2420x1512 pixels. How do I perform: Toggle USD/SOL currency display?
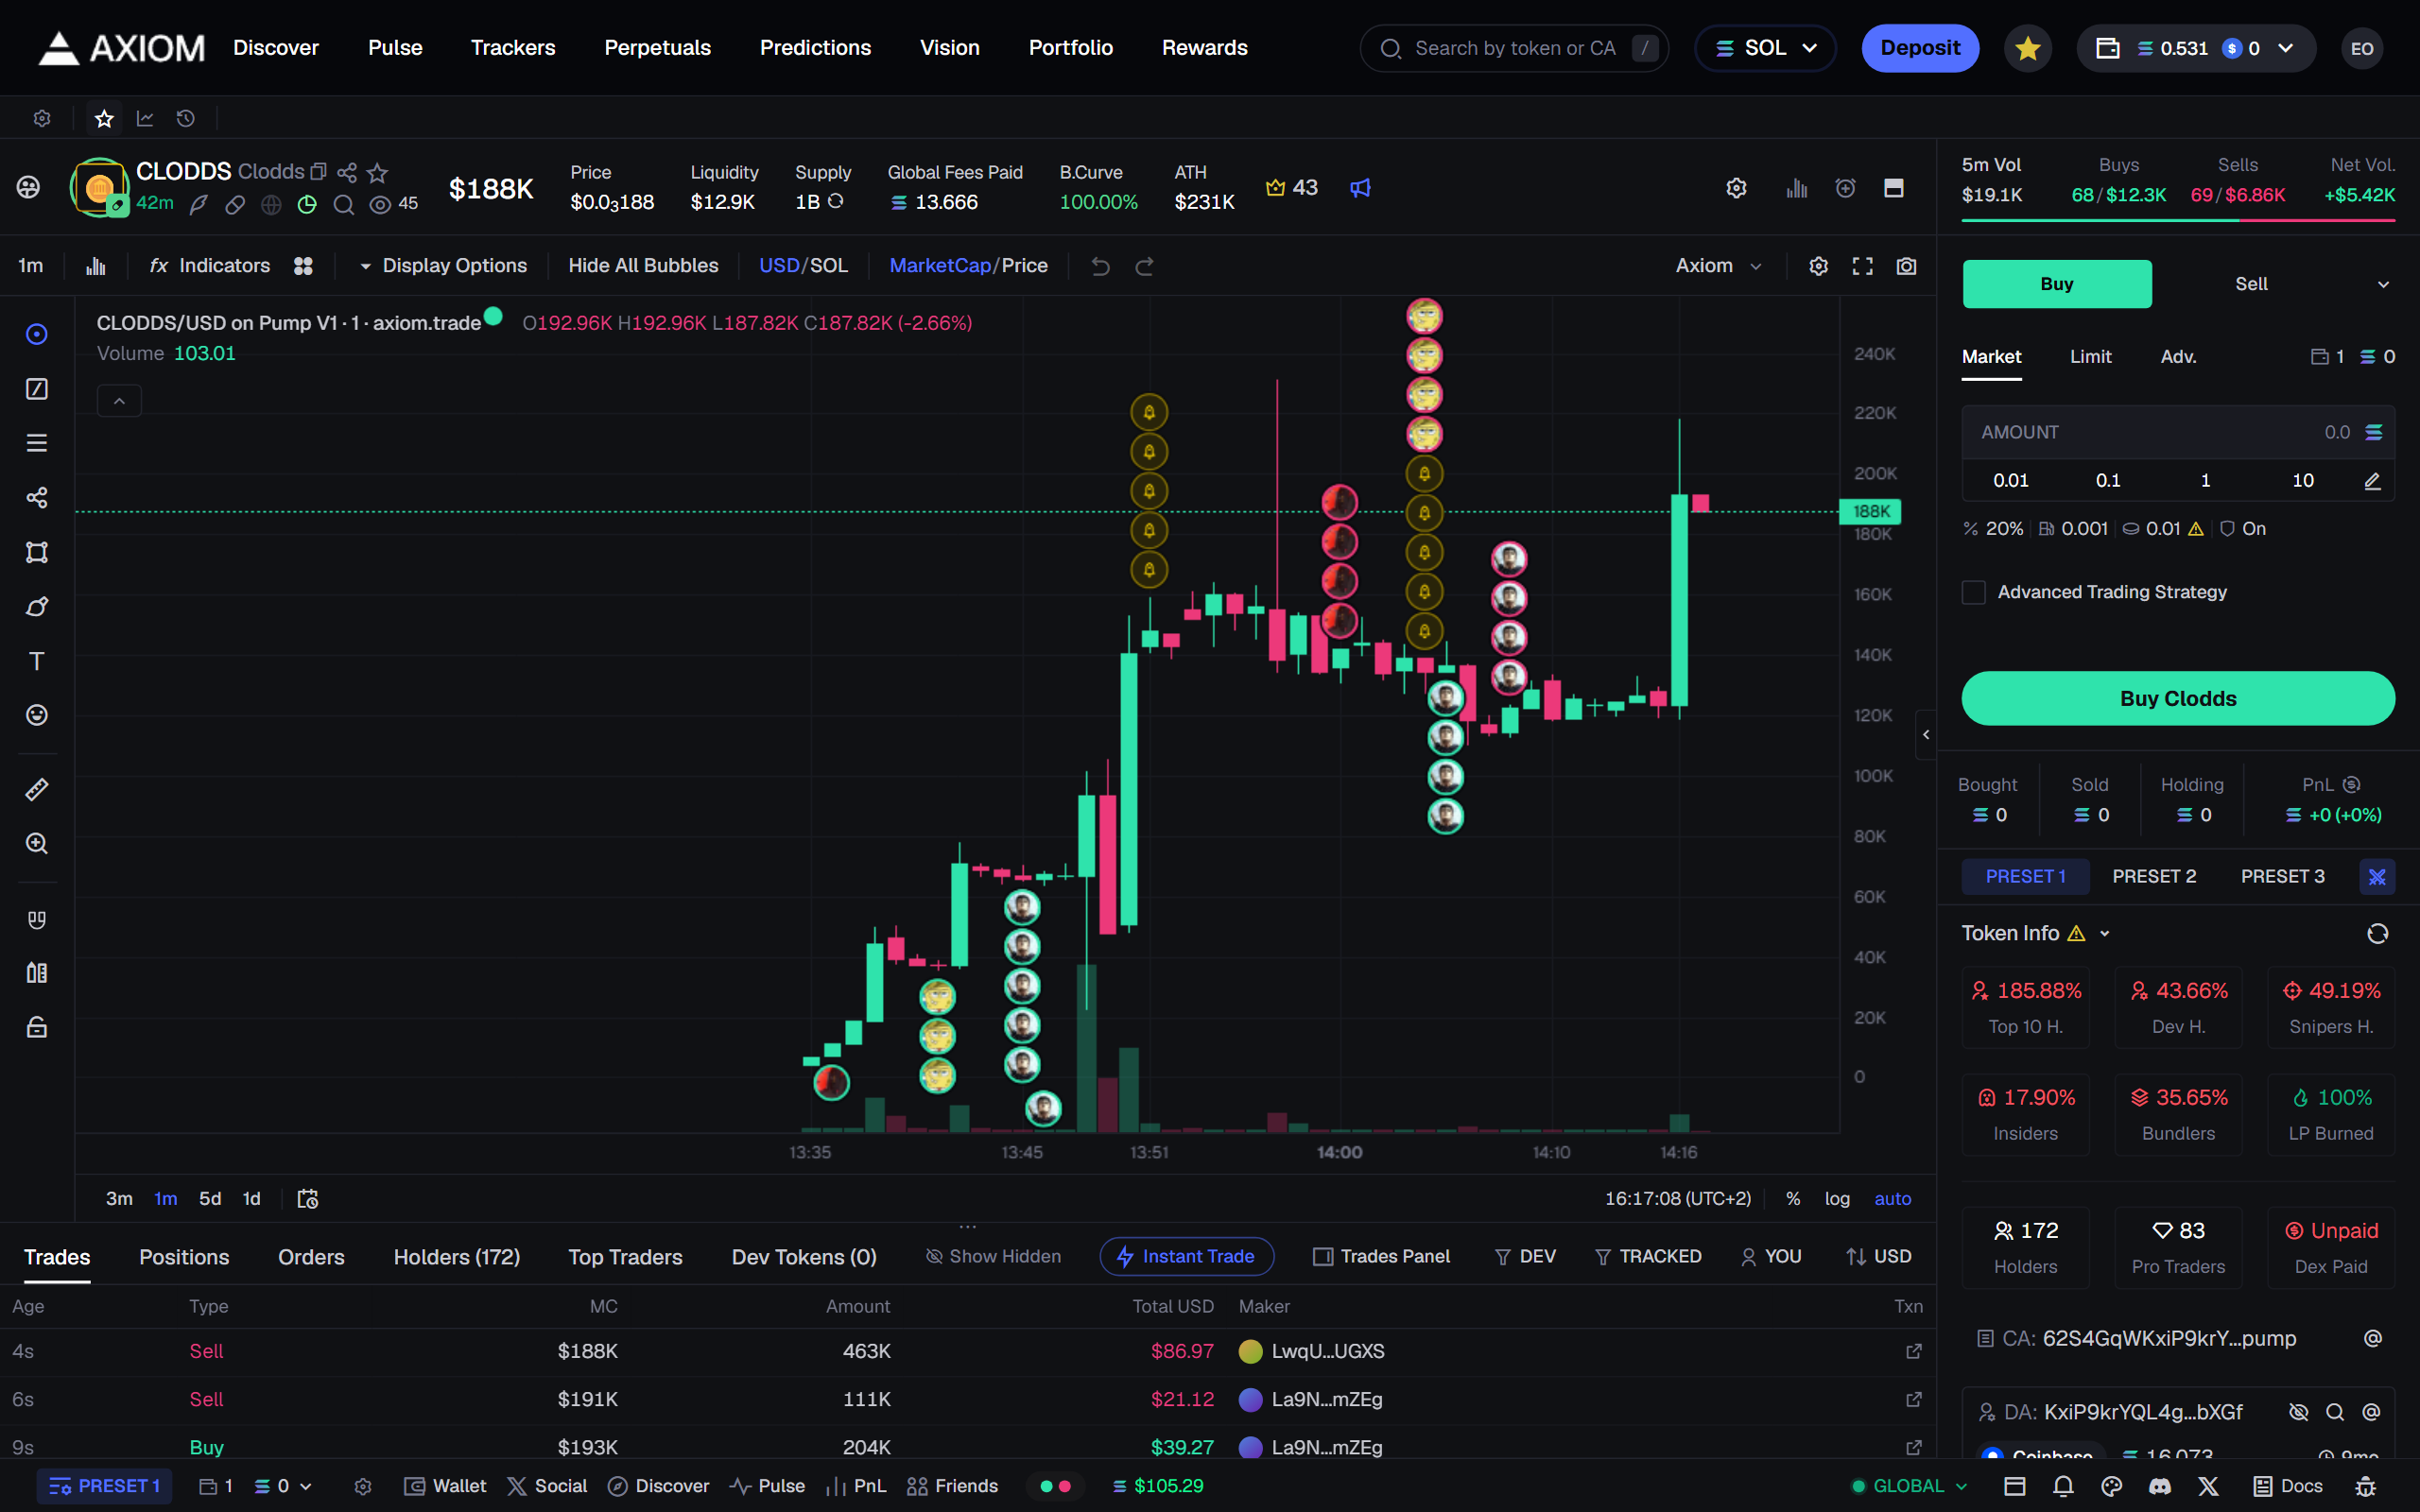(803, 266)
